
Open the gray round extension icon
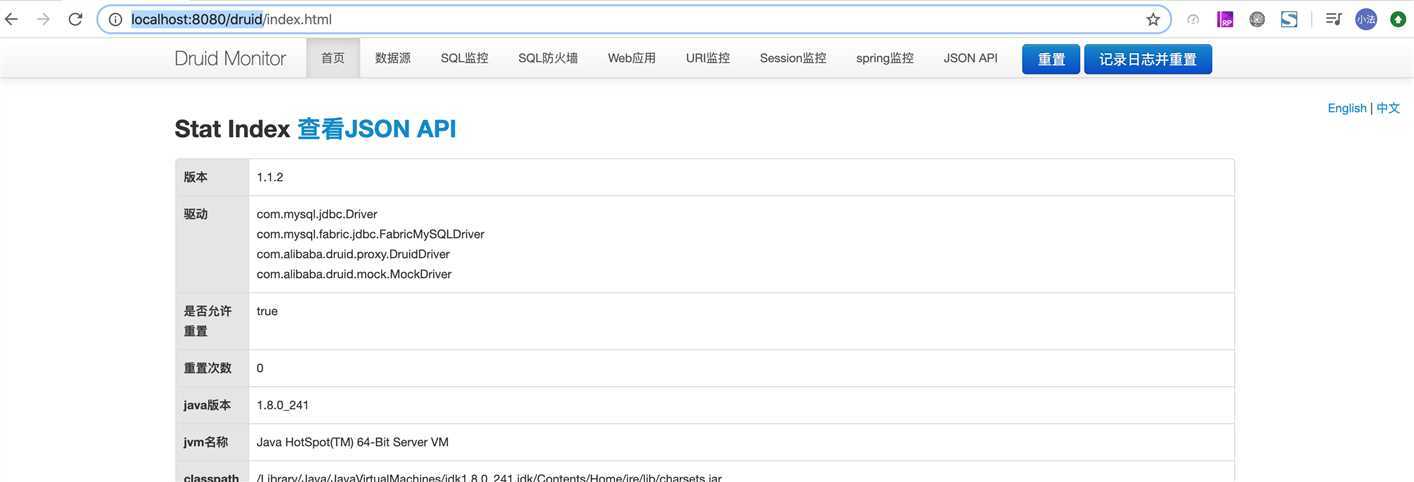[x=1257, y=19]
